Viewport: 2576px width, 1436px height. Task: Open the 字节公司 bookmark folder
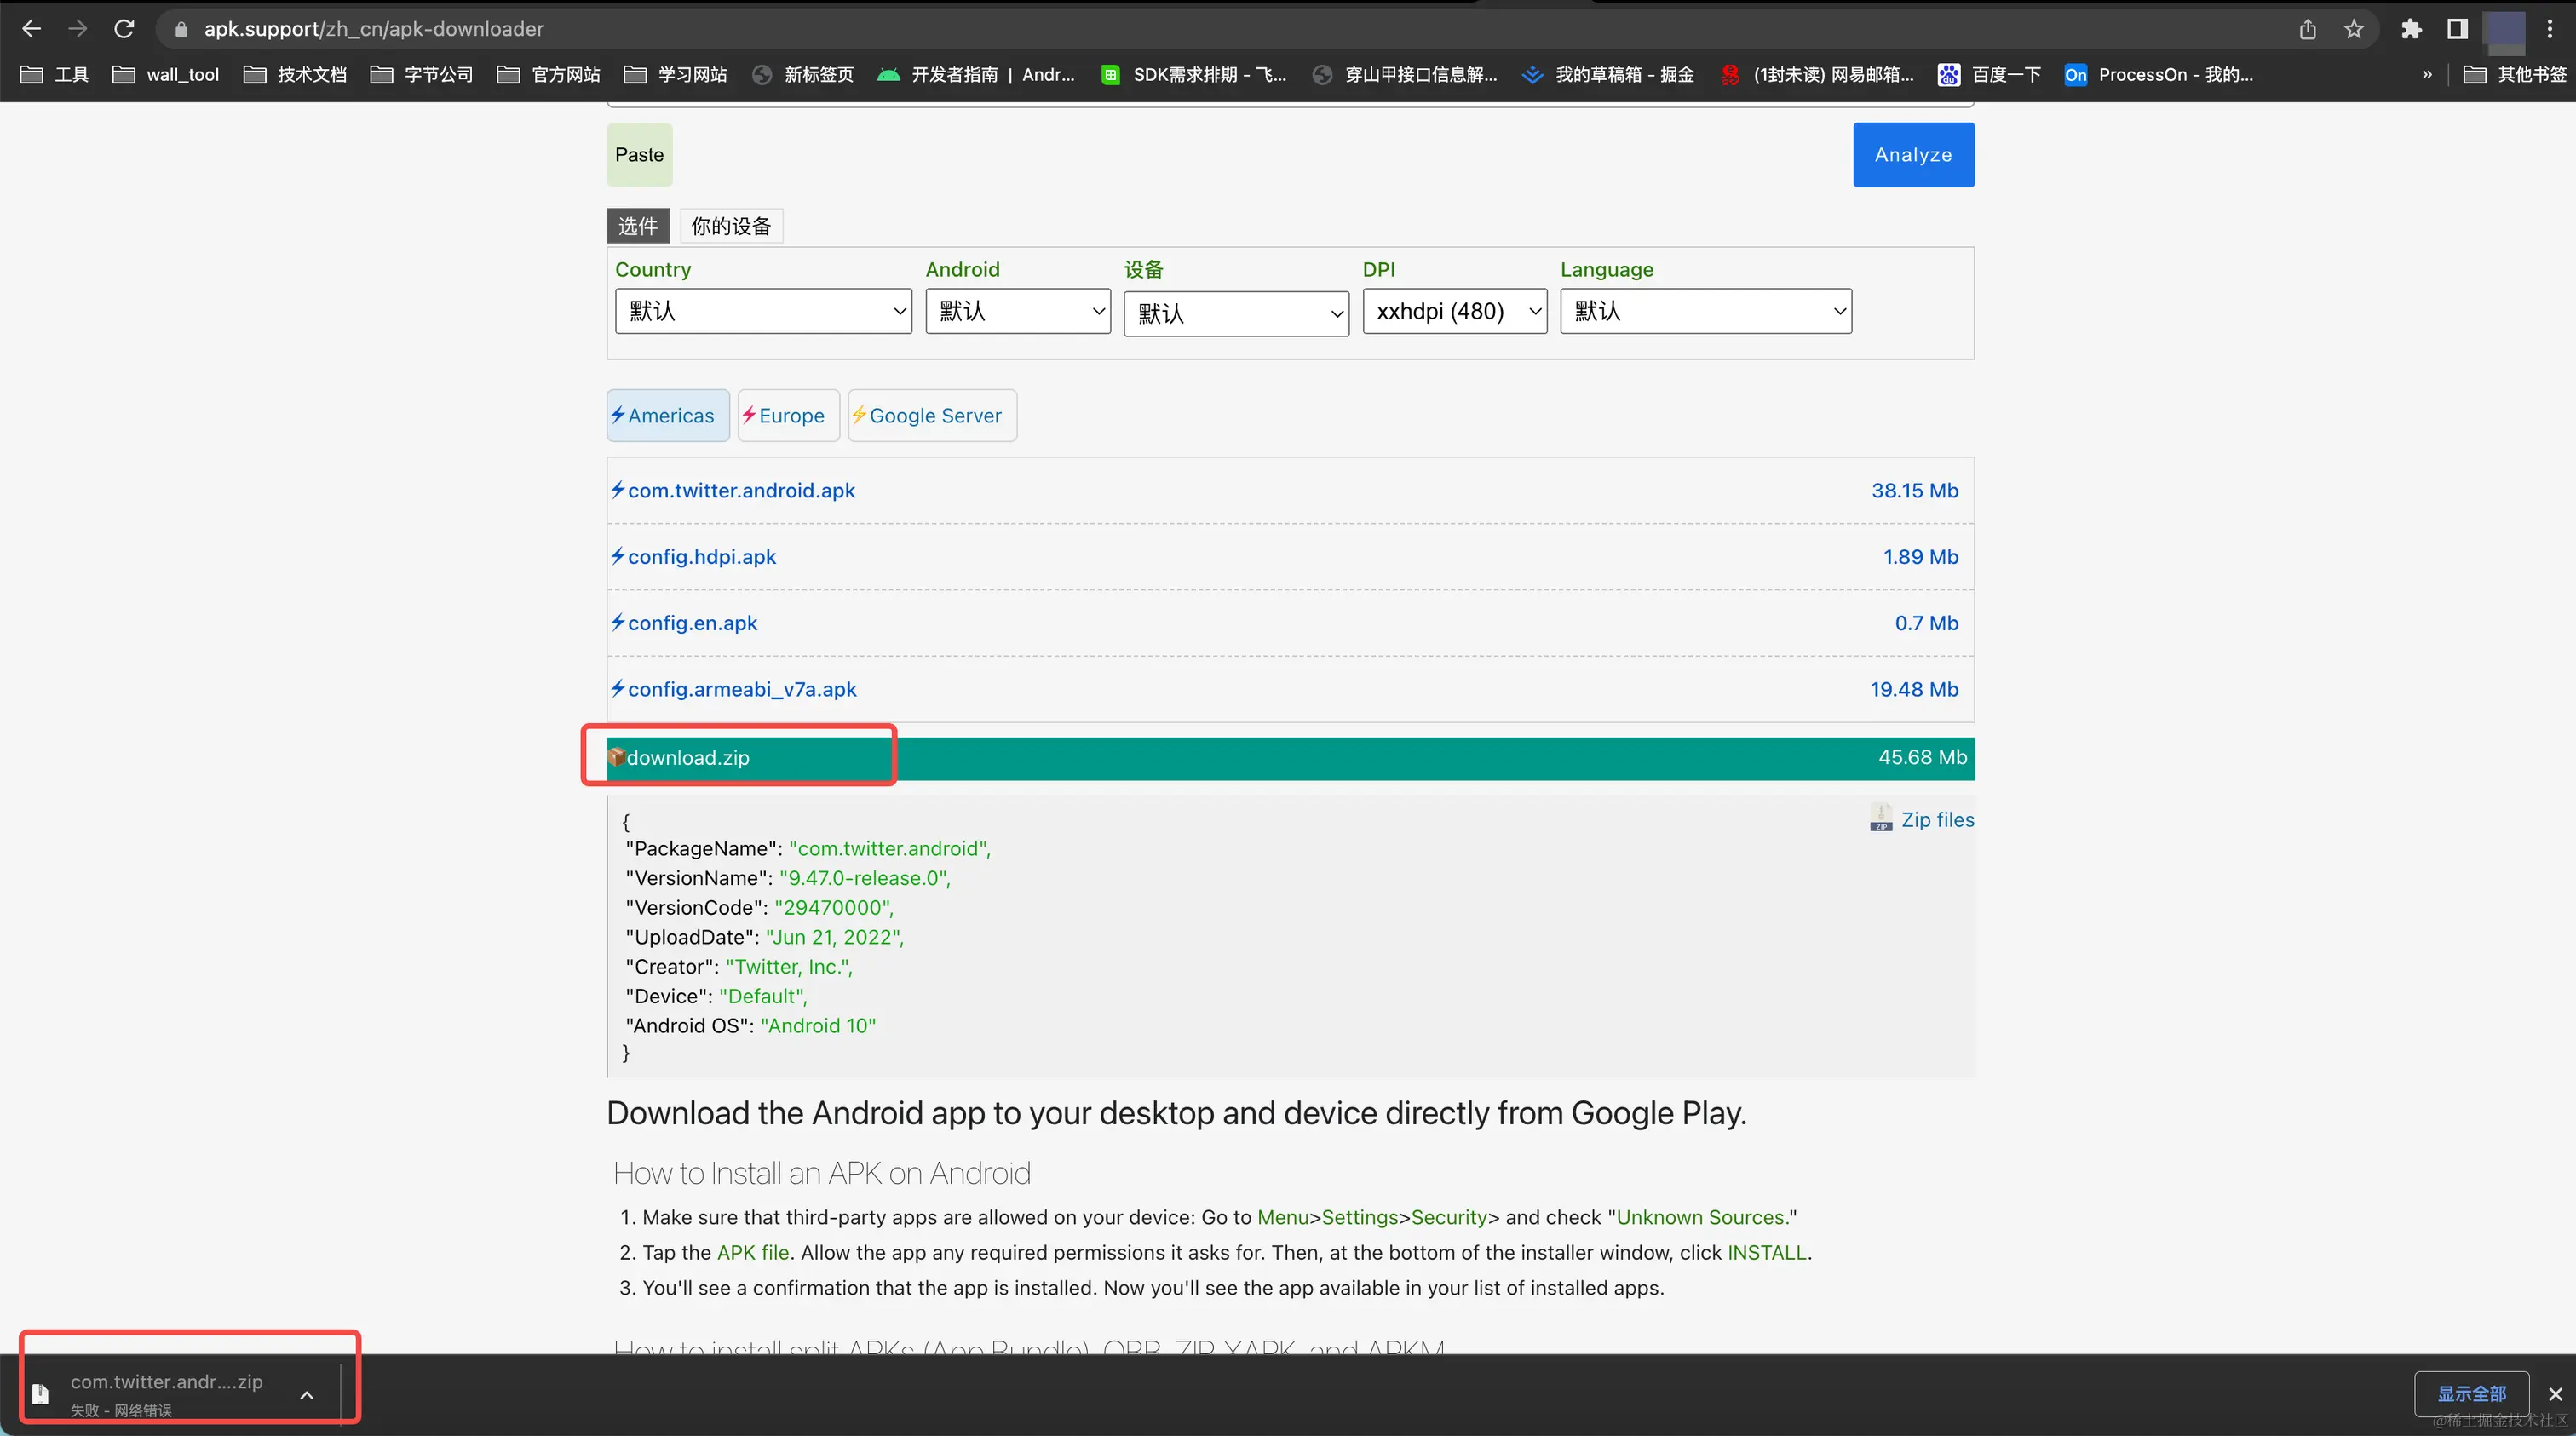[x=422, y=75]
